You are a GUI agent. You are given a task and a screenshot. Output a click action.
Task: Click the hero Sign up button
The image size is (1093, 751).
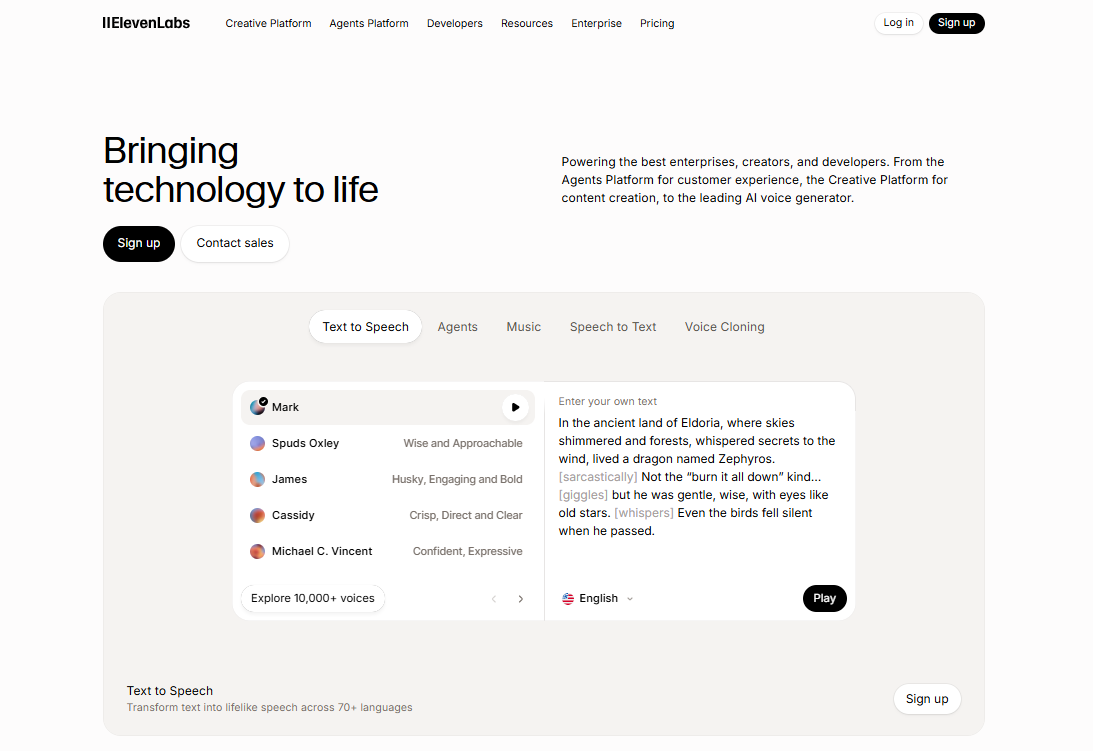pos(139,243)
